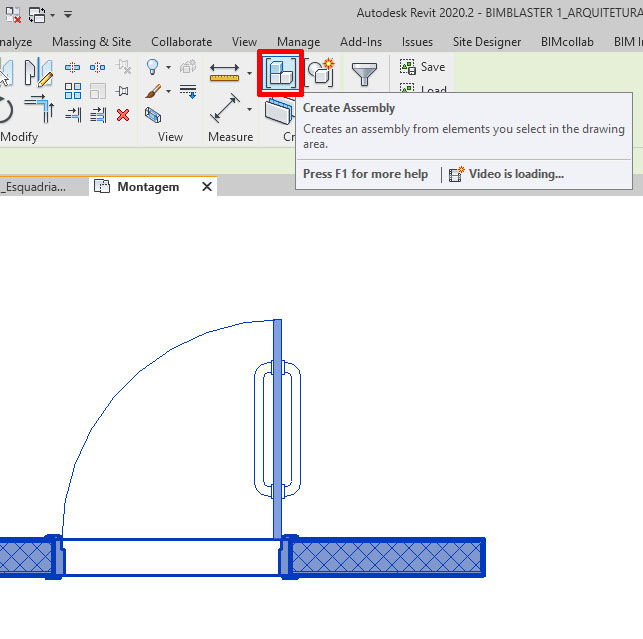Go to the Manage ribbon tab
The width and height of the screenshot is (643, 639).
pos(299,42)
